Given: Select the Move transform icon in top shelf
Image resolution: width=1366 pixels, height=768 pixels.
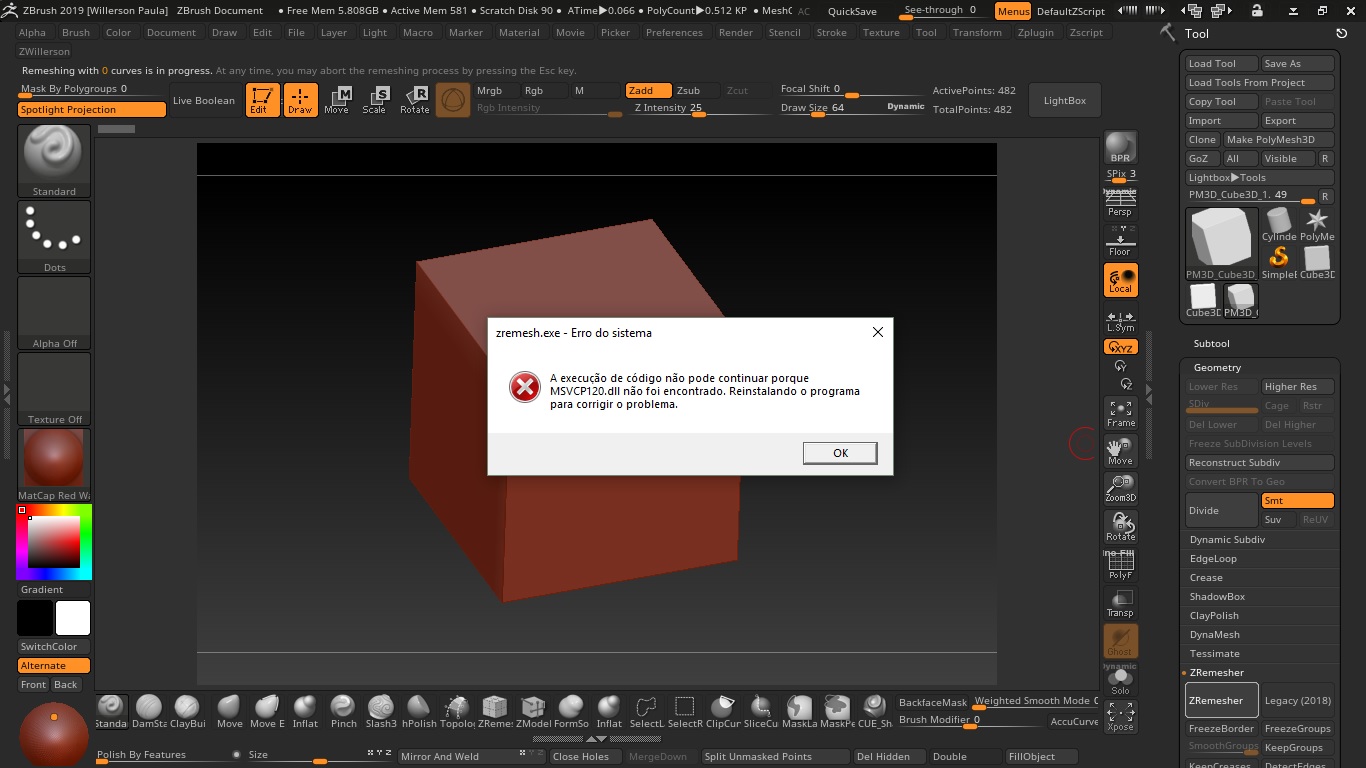Looking at the screenshot, I should (337, 100).
